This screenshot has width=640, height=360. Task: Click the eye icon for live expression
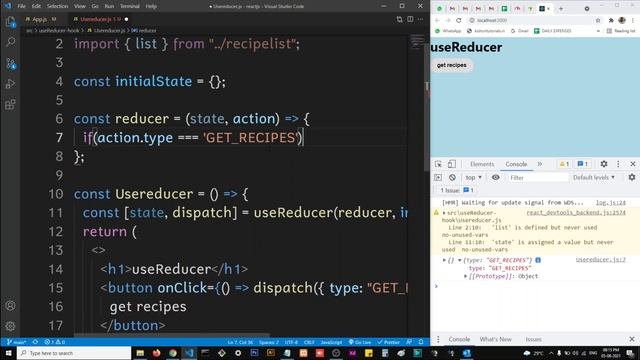click(x=496, y=178)
